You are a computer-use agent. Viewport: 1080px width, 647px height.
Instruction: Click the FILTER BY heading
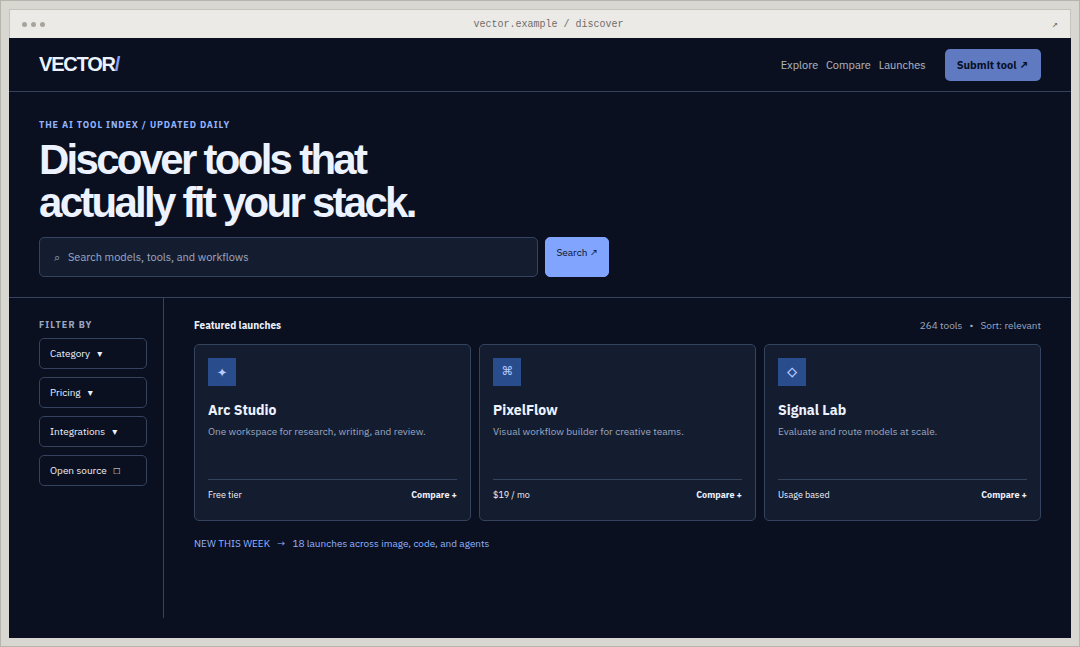point(65,325)
